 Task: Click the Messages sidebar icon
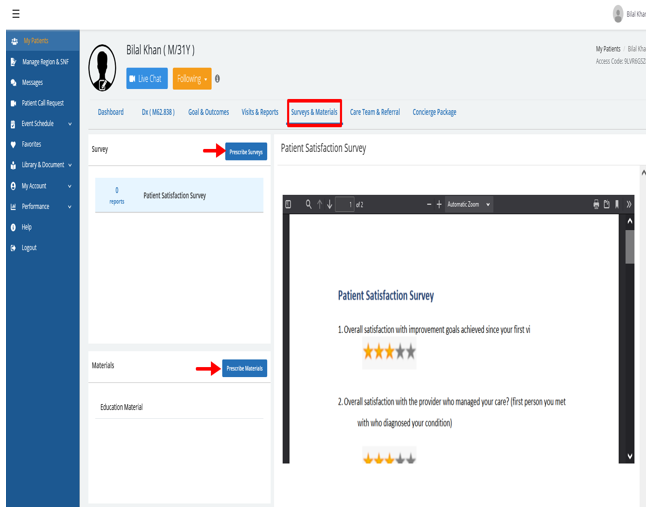click(x=14, y=82)
